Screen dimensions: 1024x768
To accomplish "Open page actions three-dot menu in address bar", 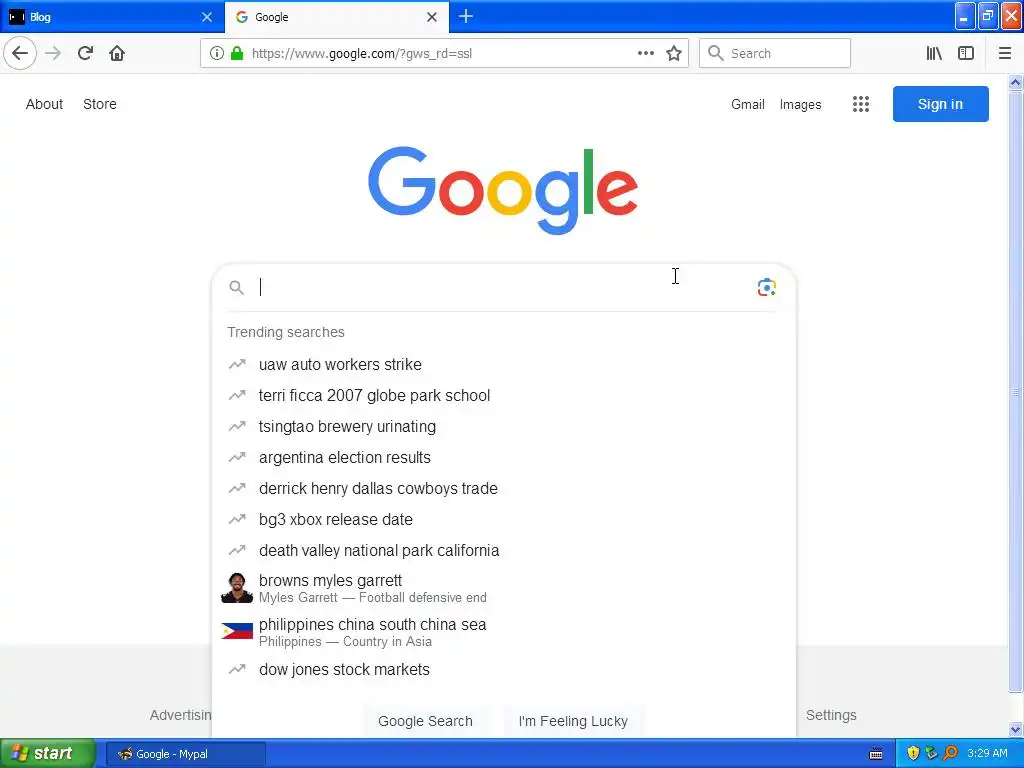I will (646, 54).
